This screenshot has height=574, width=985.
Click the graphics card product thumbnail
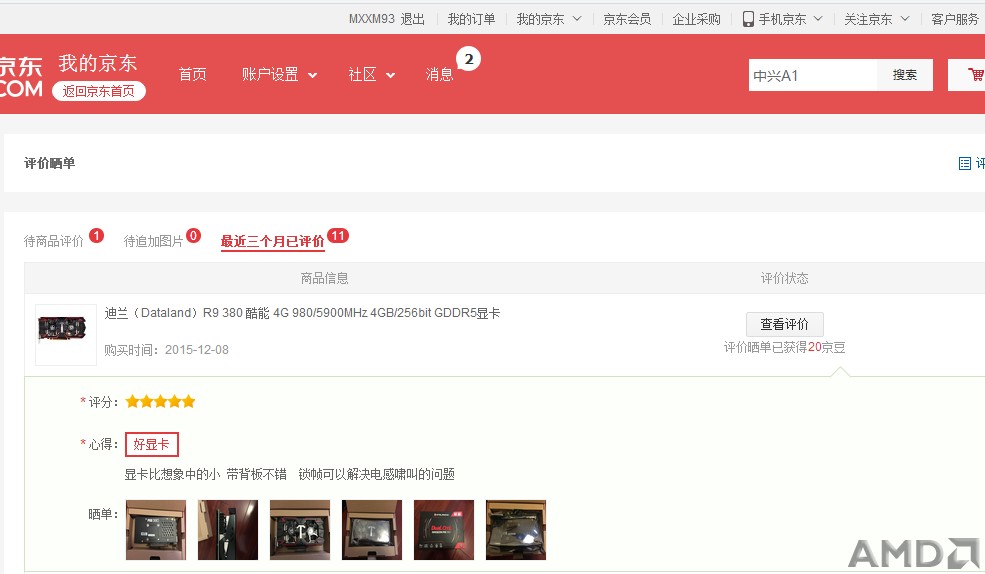[x=66, y=335]
